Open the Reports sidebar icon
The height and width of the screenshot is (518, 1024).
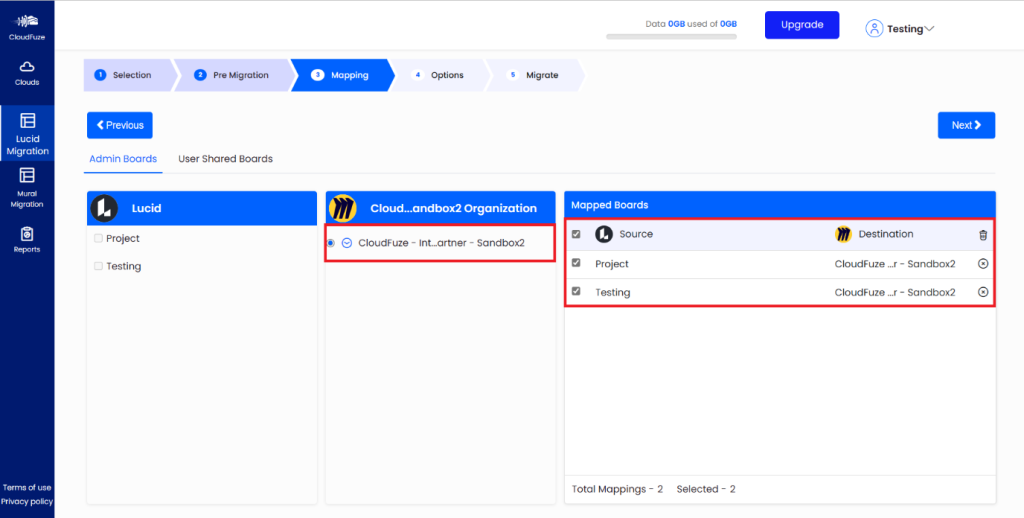pyautogui.click(x=27, y=239)
